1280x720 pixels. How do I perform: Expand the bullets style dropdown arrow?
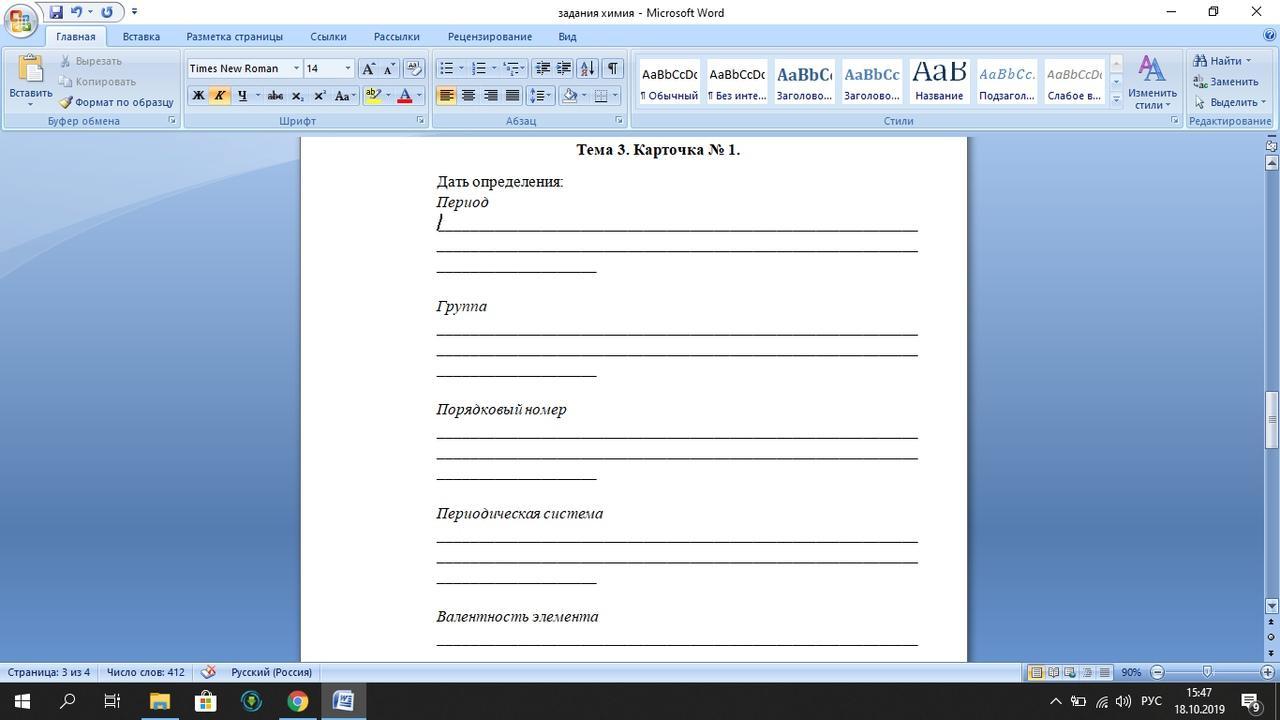coord(461,68)
